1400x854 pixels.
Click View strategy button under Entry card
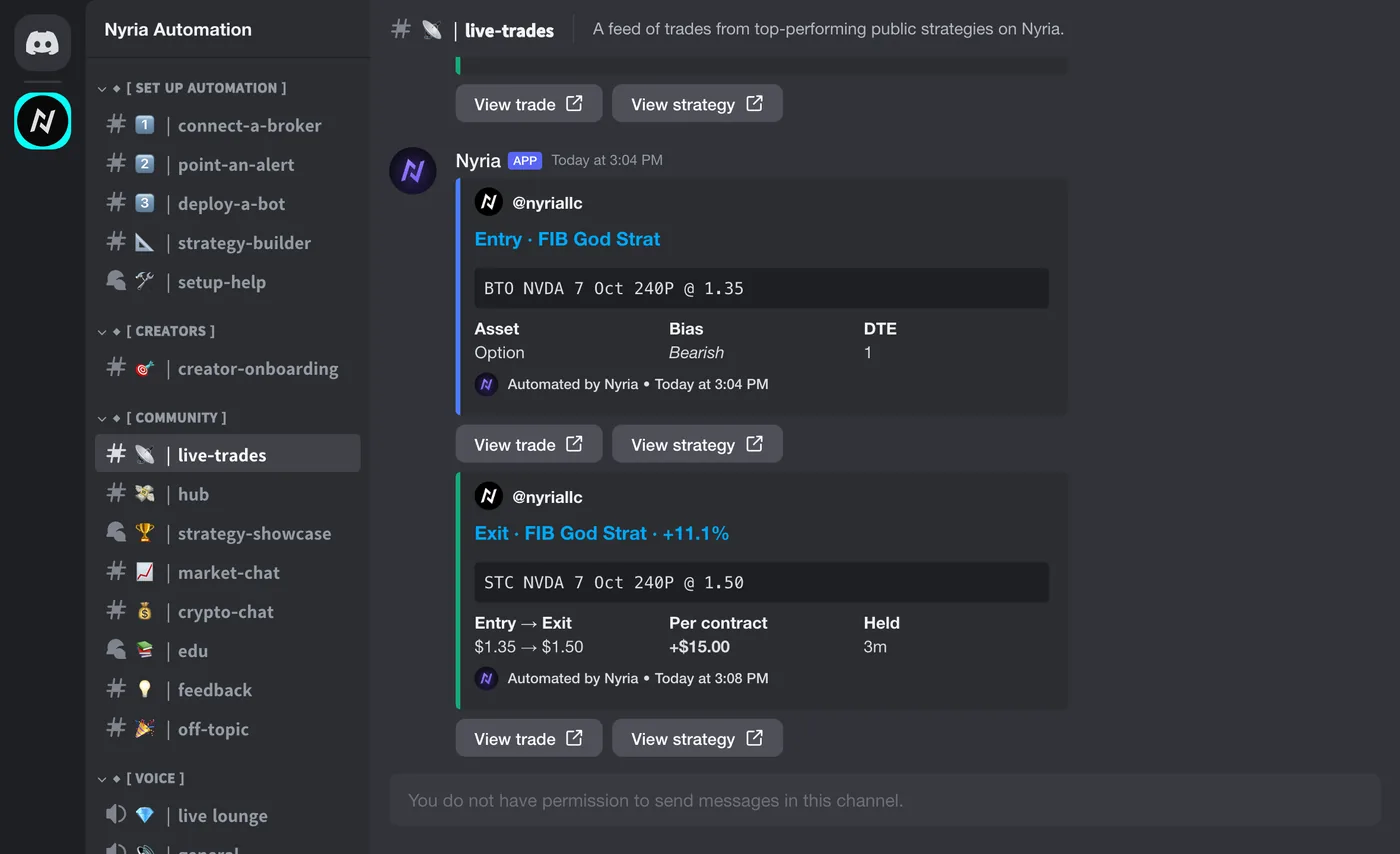pyautogui.click(x=697, y=444)
